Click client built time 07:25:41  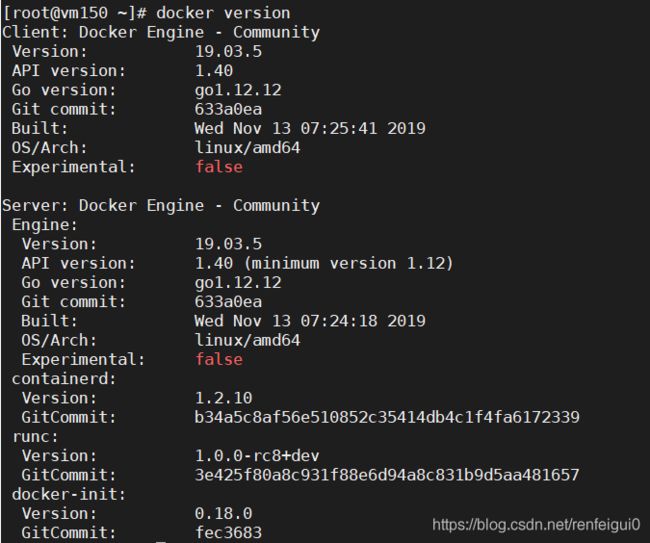(339, 128)
